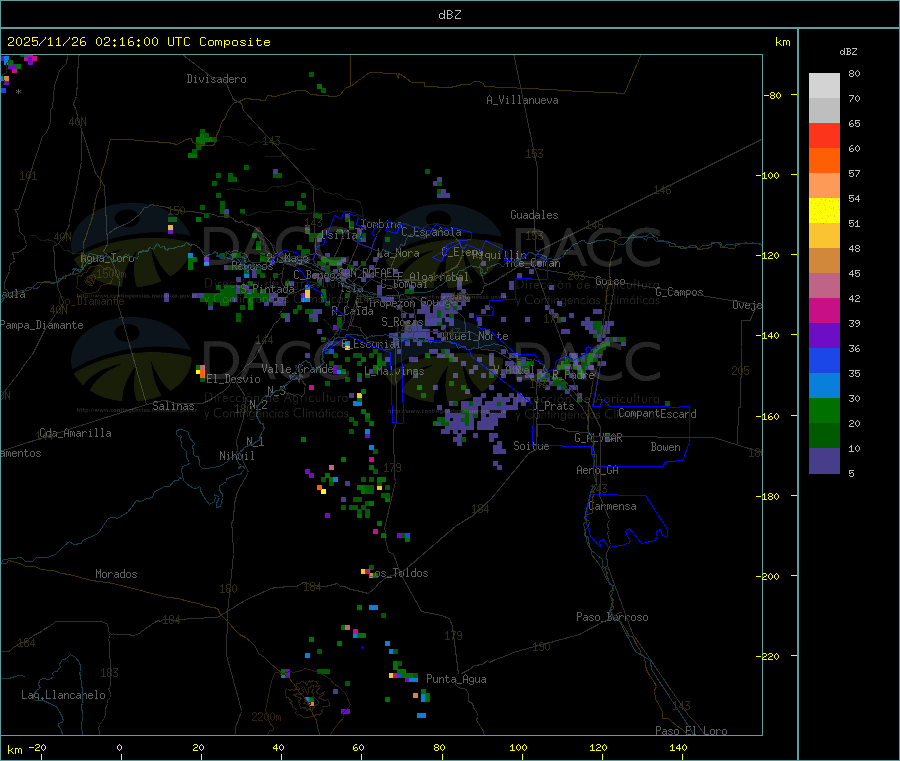Select the CompantEscard label
The width and height of the screenshot is (900, 761).
pos(657,414)
